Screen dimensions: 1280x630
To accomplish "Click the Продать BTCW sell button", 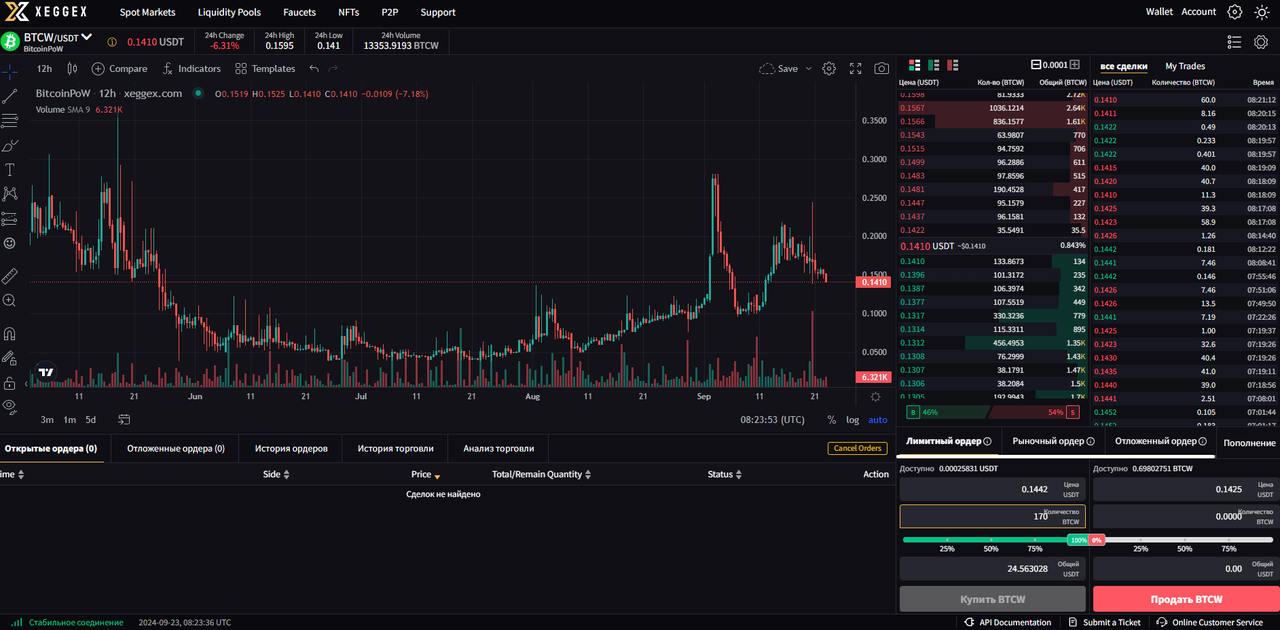I will [1186, 599].
